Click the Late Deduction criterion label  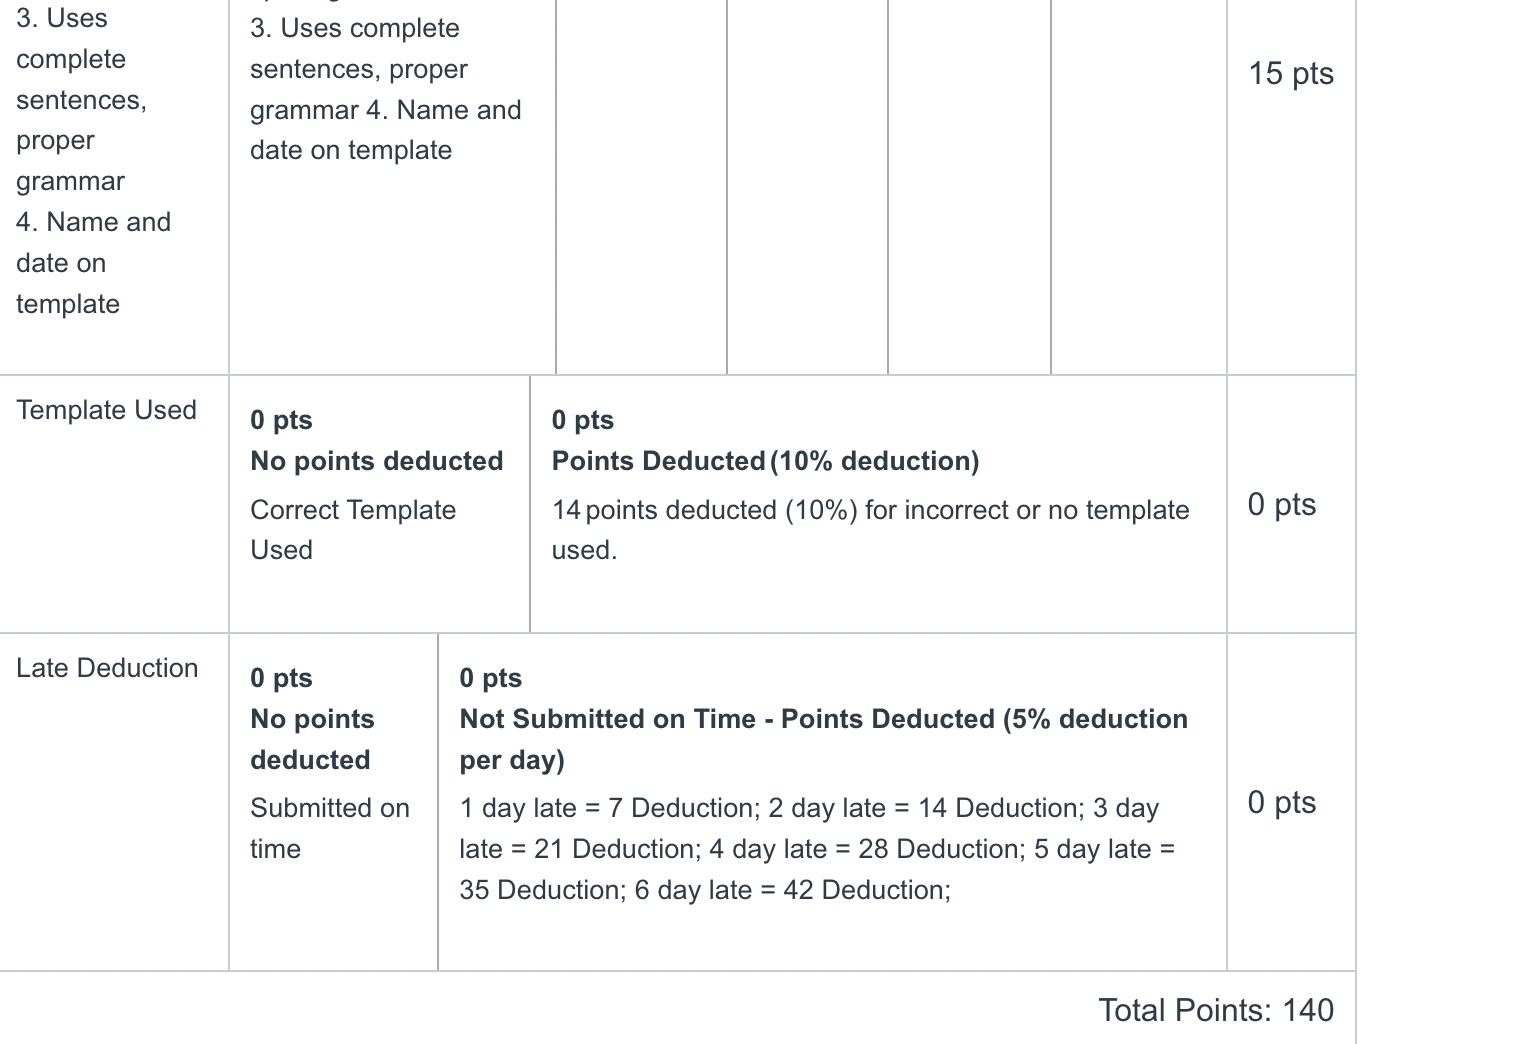[x=107, y=668]
